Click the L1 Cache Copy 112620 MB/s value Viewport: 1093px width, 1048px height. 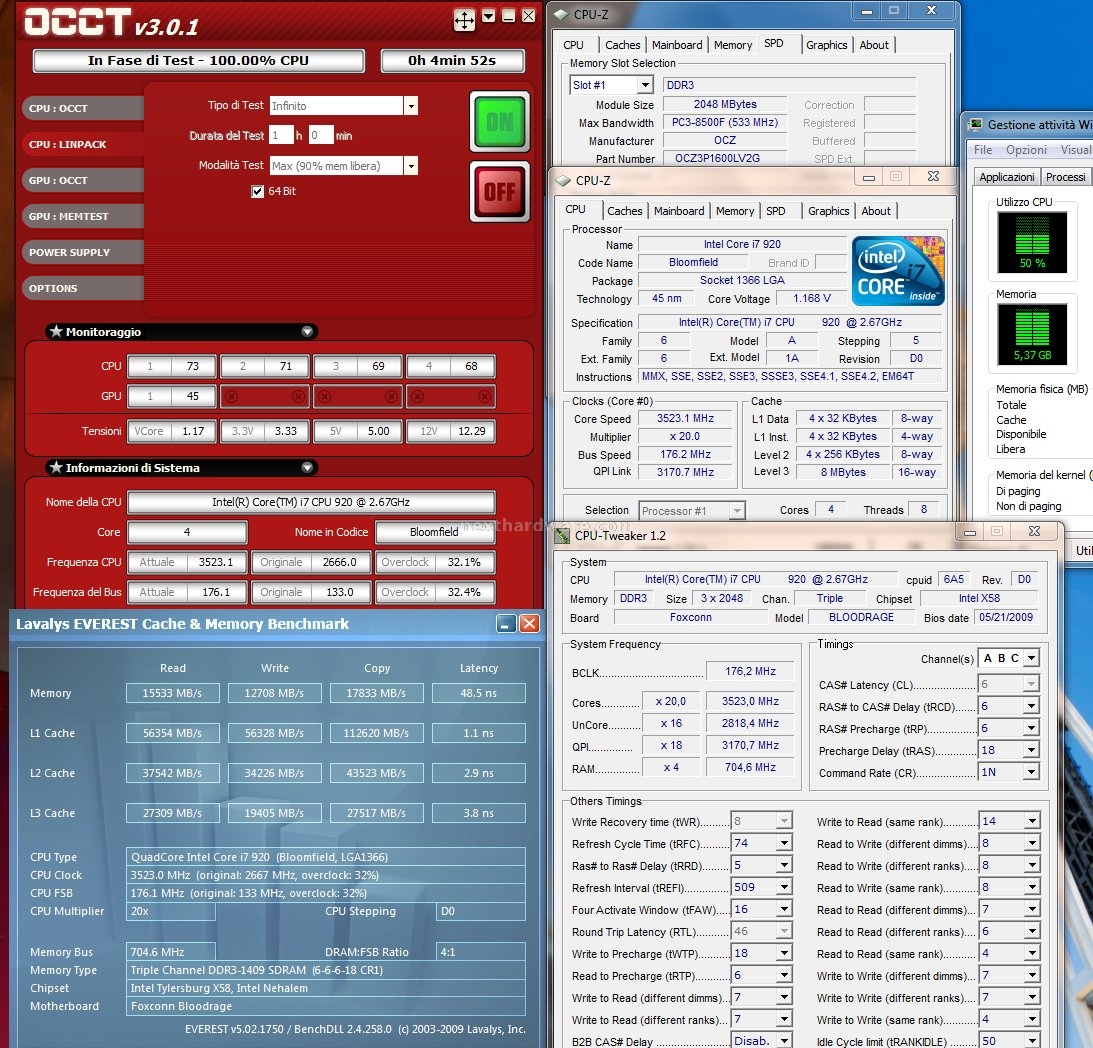coord(376,733)
